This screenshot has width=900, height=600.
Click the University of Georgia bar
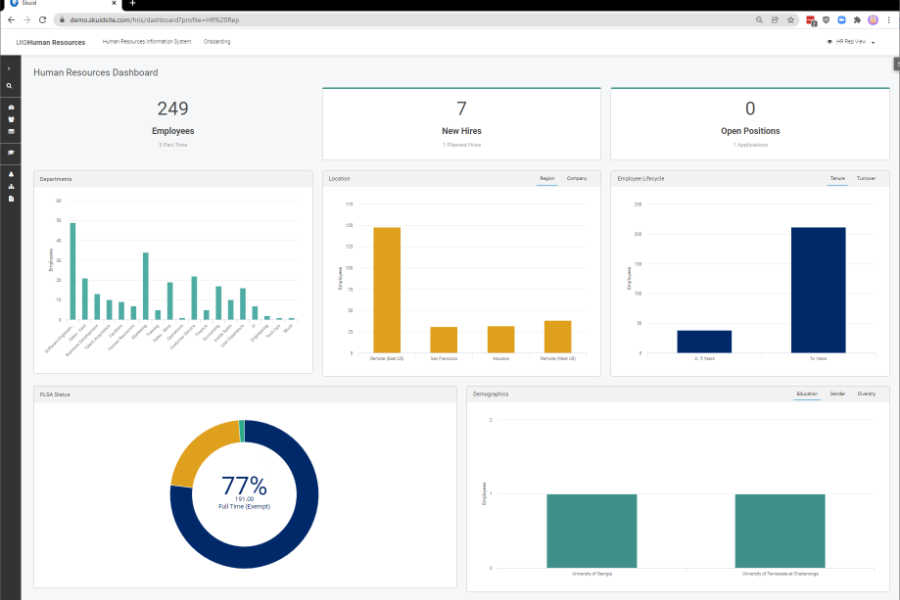(x=592, y=531)
